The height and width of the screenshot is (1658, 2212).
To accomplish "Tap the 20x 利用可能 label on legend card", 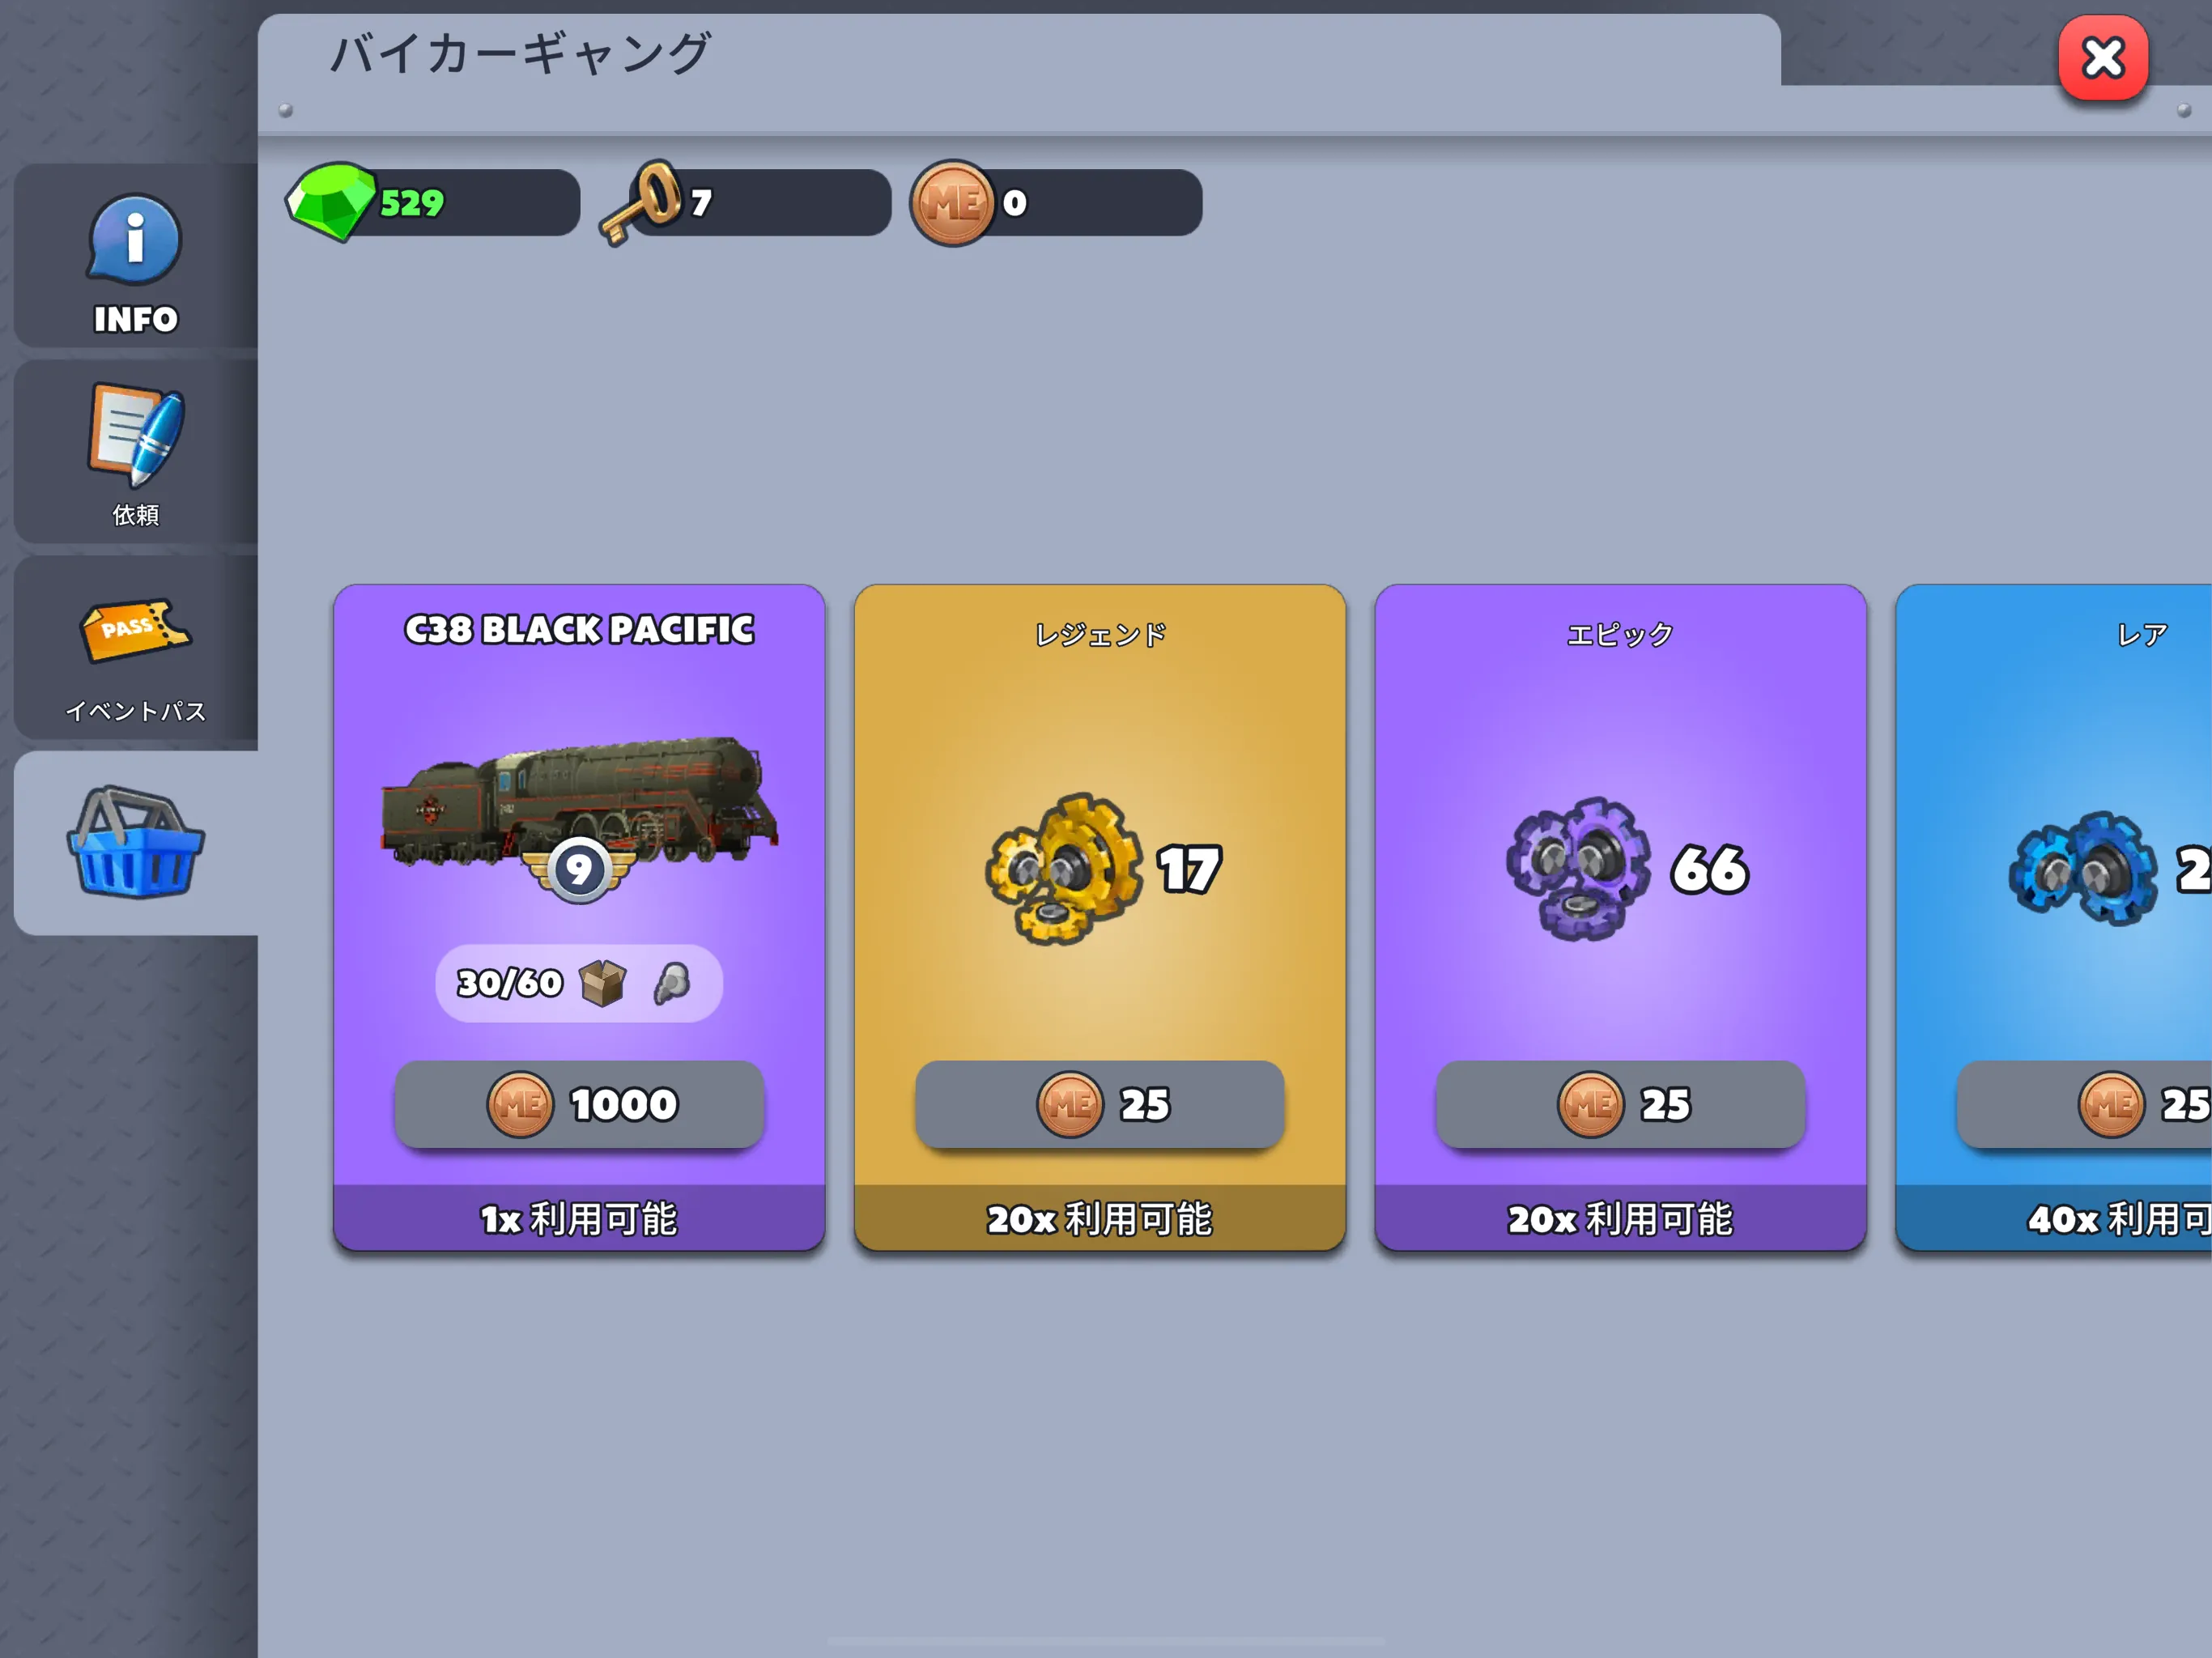I will pyautogui.click(x=1099, y=1219).
